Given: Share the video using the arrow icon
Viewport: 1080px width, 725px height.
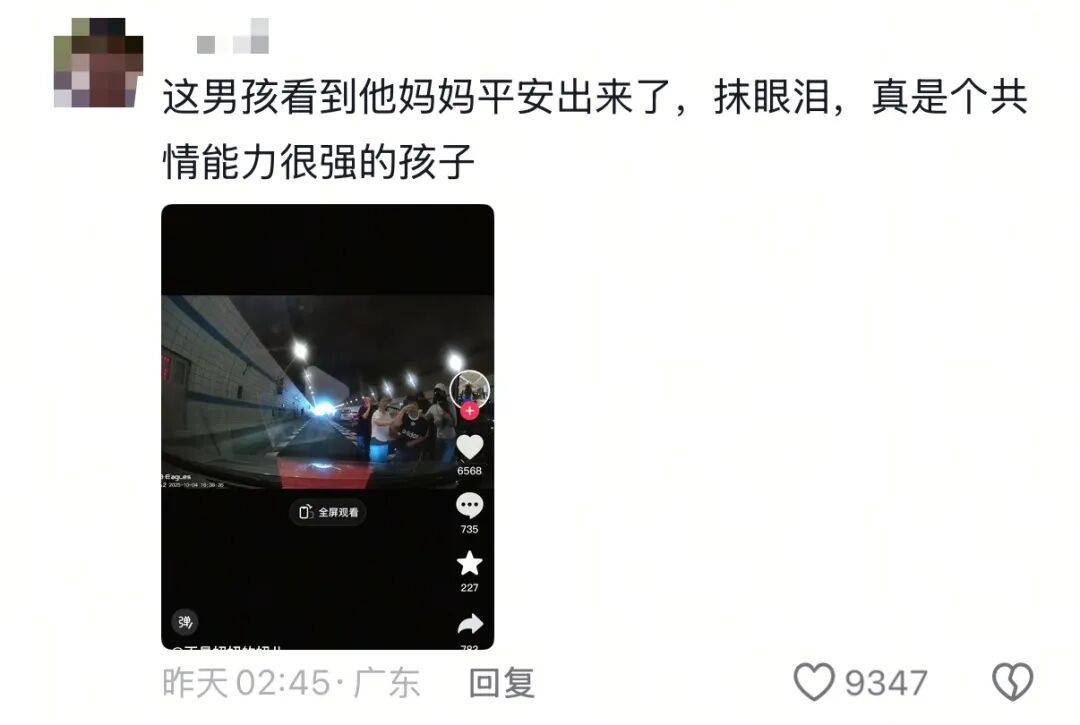Looking at the screenshot, I should [470, 624].
